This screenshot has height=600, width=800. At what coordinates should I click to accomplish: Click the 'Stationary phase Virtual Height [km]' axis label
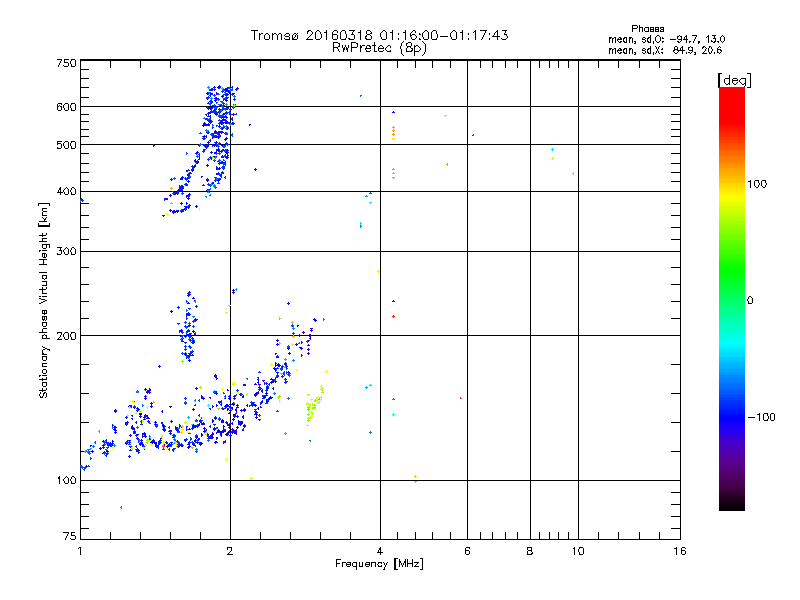click(x=44, y=300)
